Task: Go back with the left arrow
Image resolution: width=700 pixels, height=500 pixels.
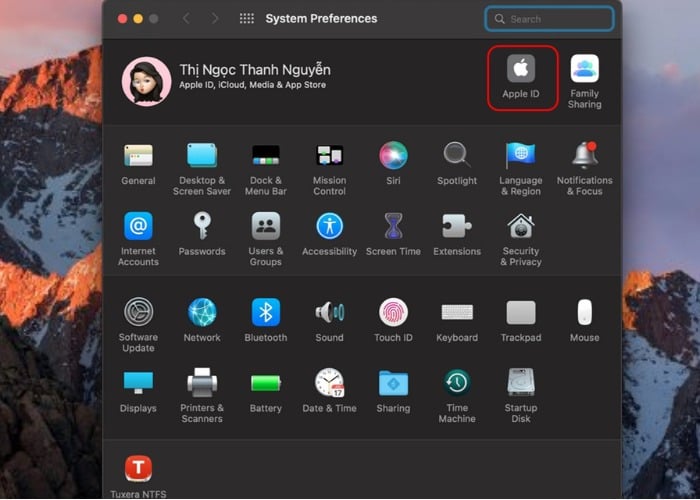Action: [x=186, y=18]
